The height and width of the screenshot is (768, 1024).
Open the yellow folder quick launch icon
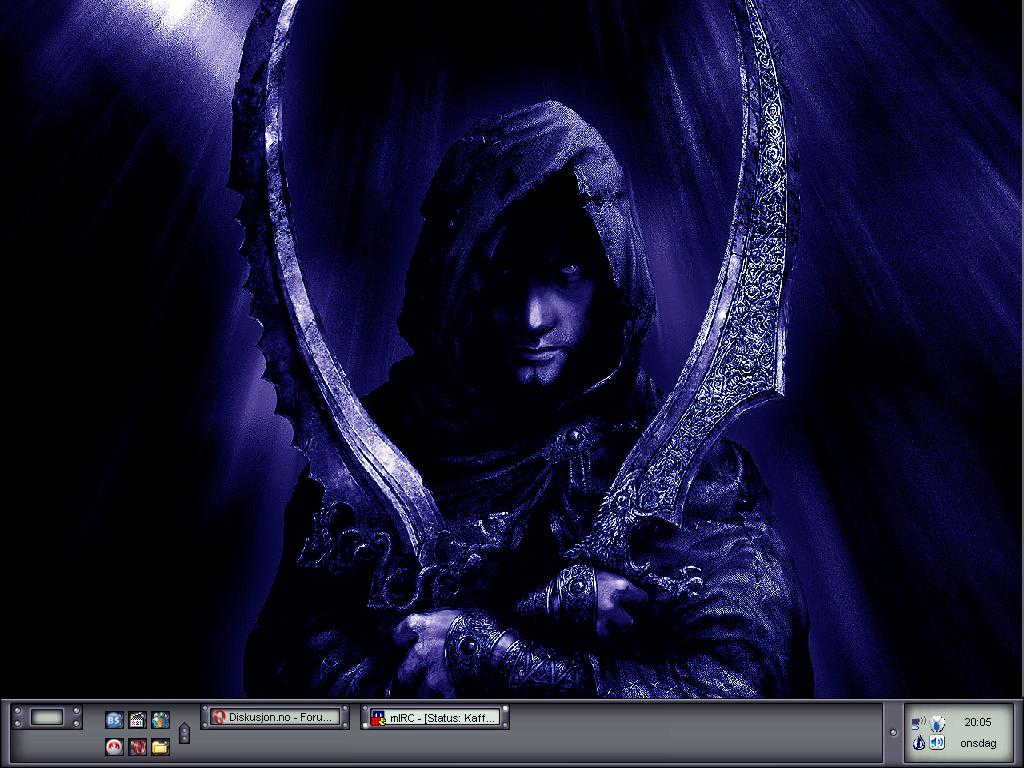click(x=160, y=746)
